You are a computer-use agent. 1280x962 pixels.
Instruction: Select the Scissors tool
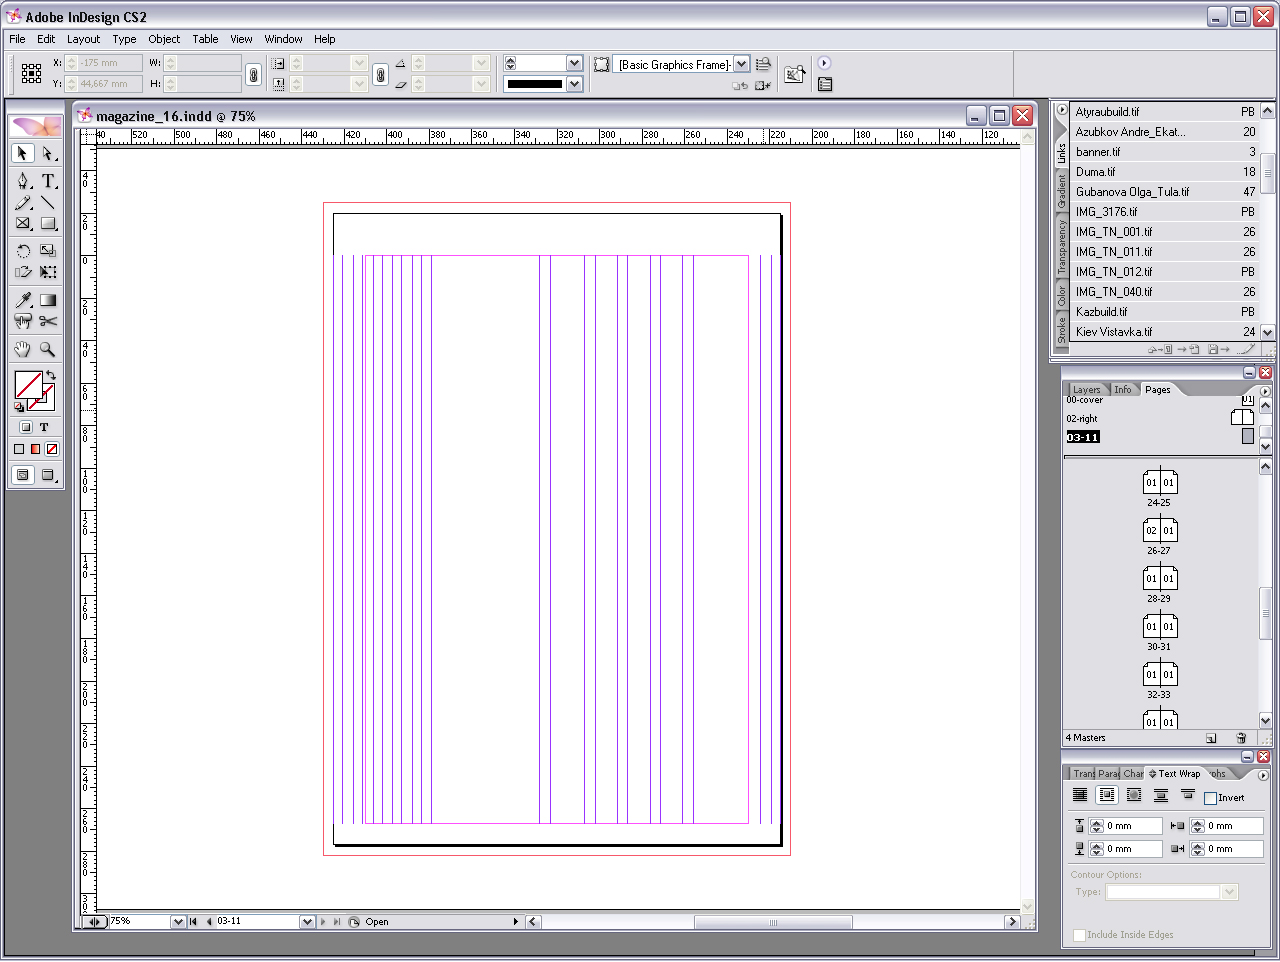(48, 321)
